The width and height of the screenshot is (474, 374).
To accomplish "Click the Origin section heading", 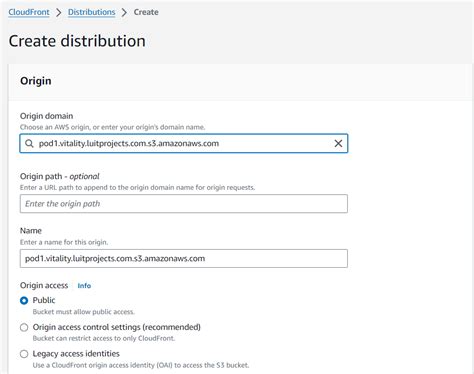I will (36, 81).
